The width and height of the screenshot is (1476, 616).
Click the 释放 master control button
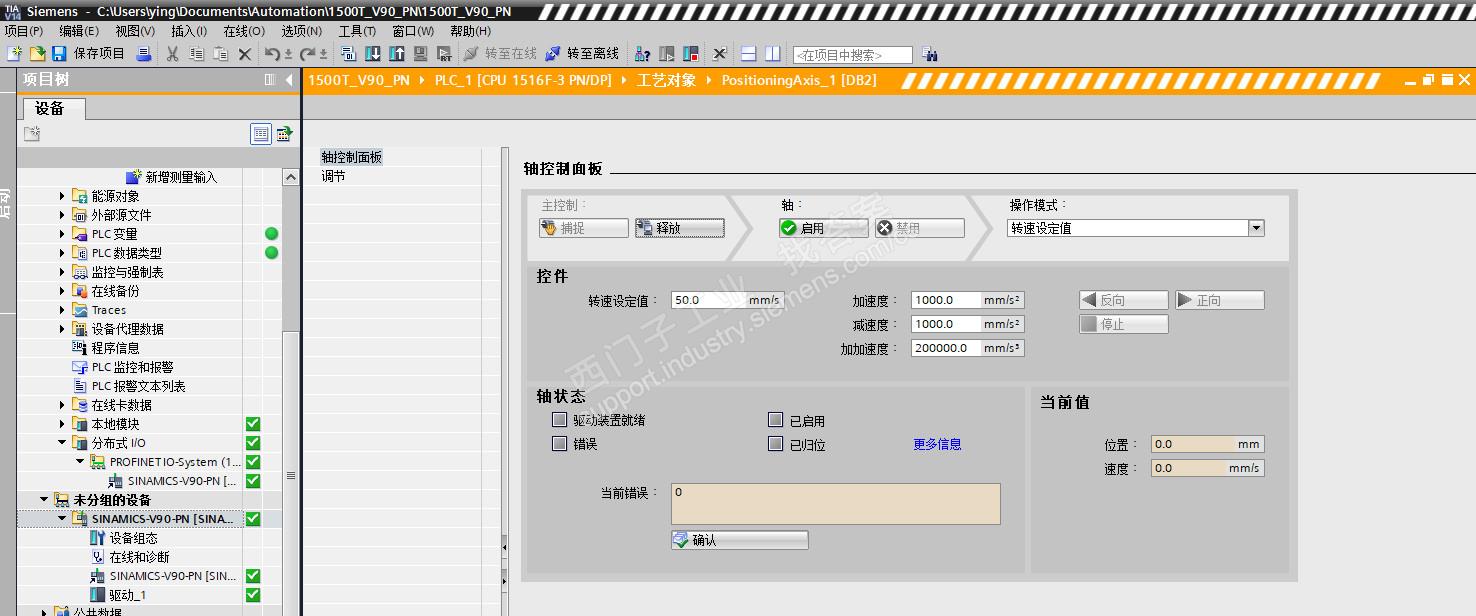679,228
